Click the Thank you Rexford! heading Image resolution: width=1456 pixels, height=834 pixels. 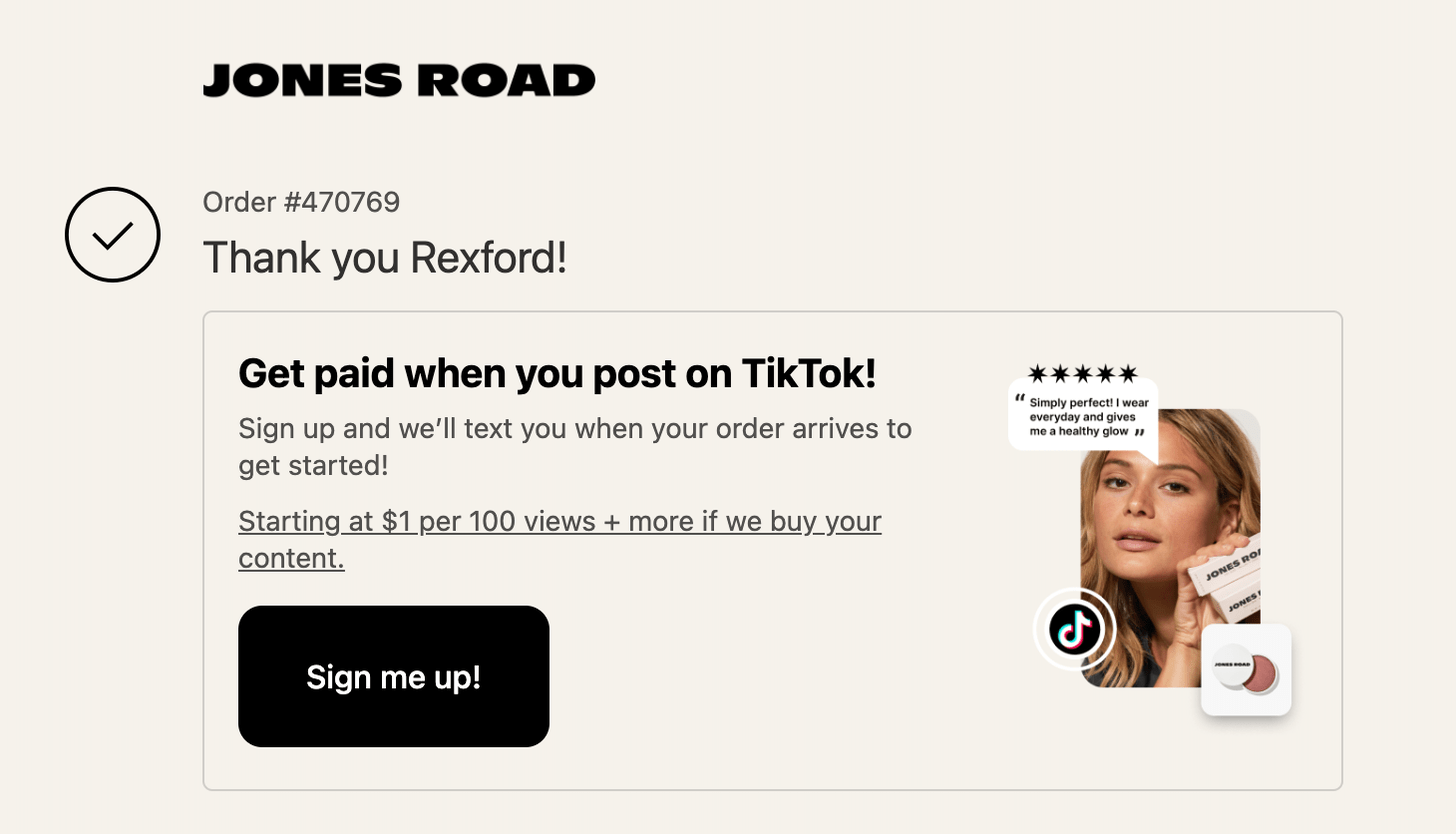384,258
